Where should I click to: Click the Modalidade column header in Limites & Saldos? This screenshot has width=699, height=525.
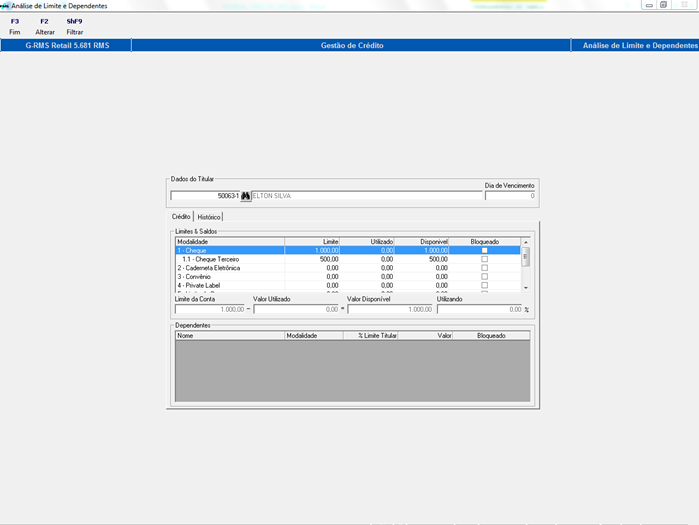230,242
